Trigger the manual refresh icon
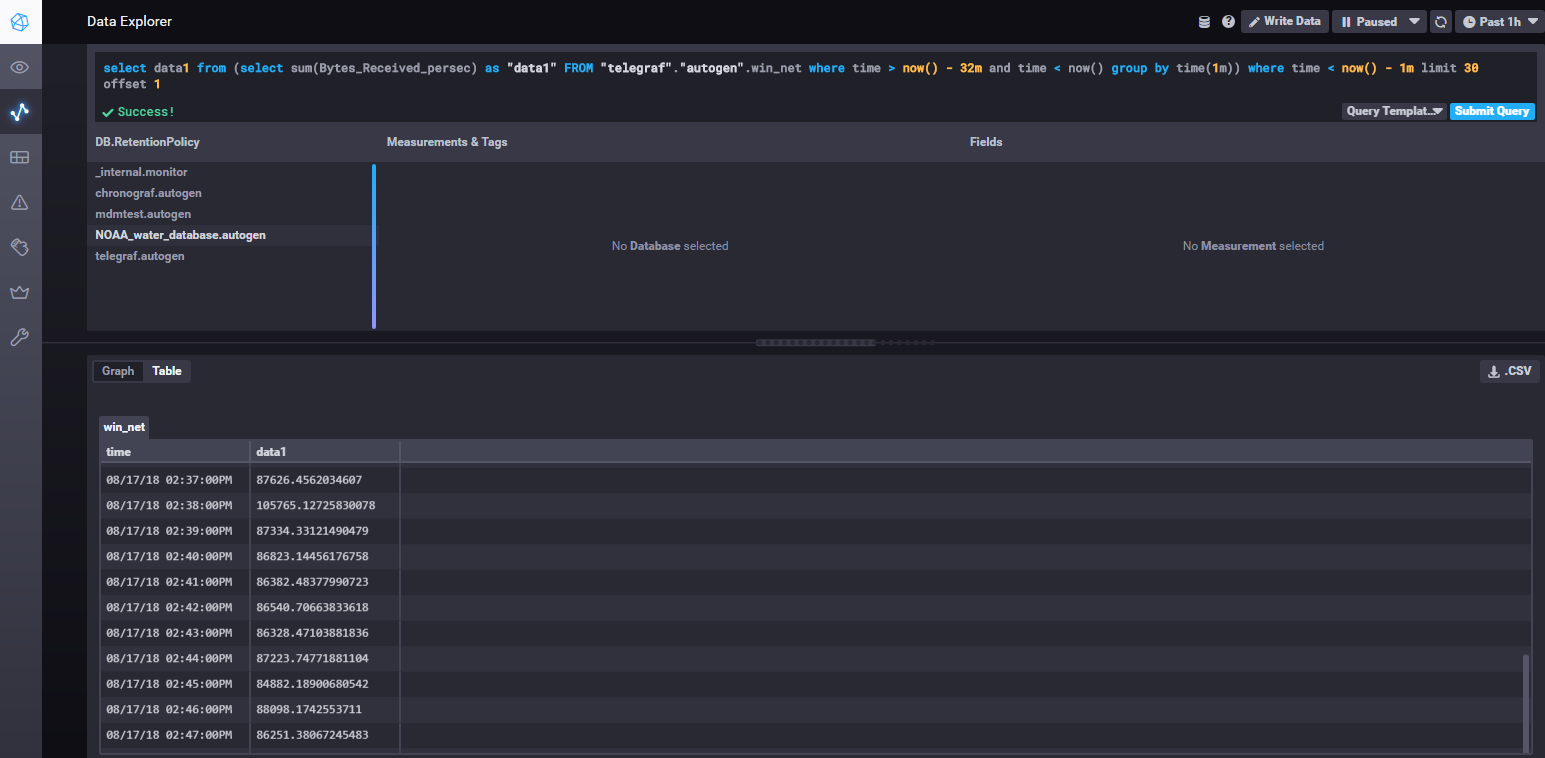 point(1441,20)
